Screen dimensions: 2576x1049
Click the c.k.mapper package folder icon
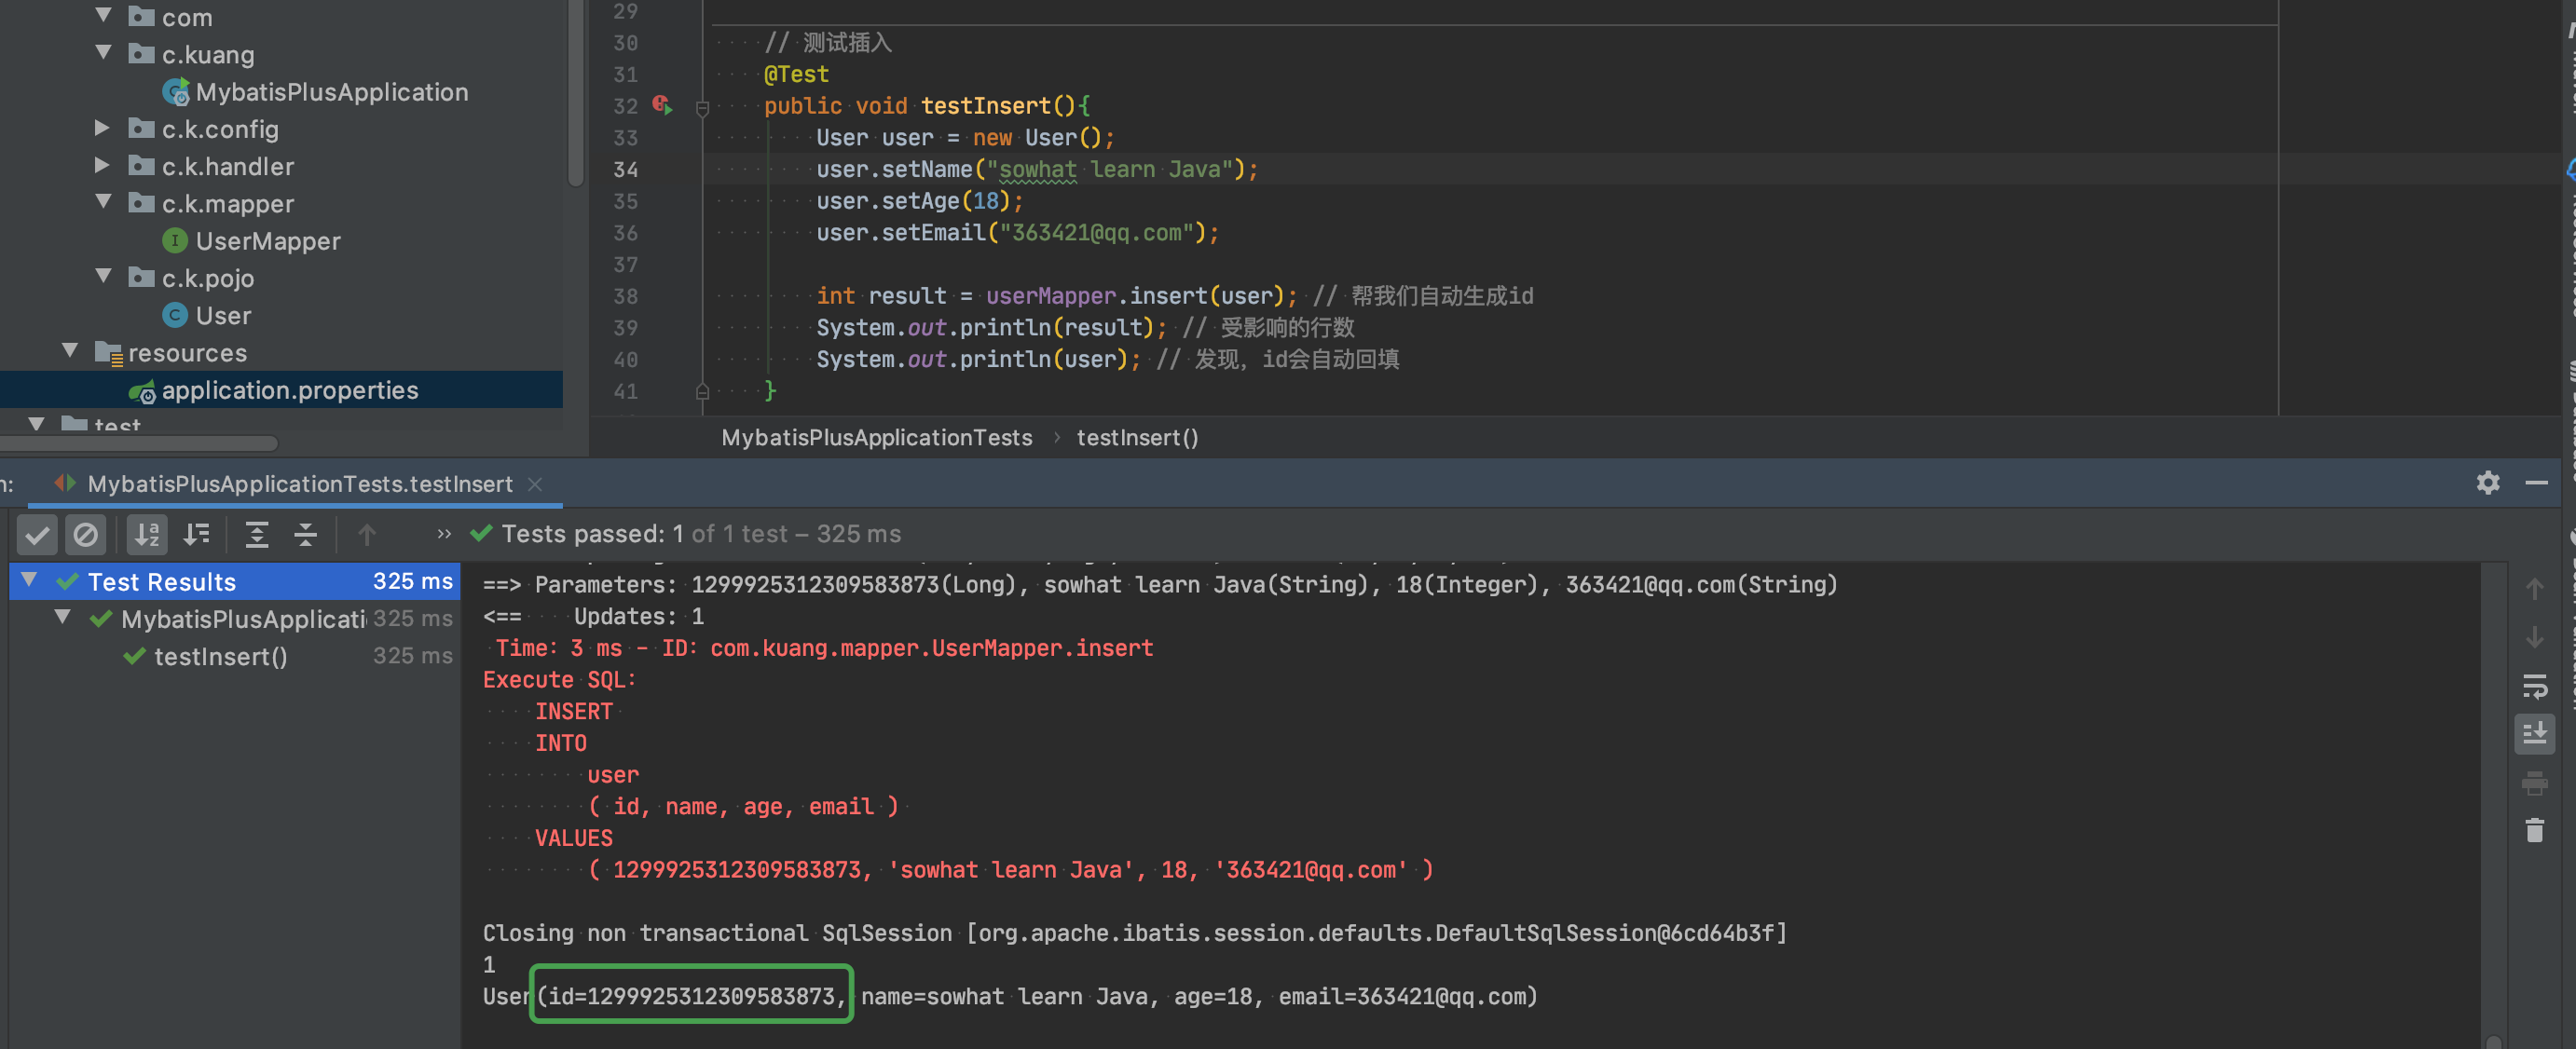[142, 203]
